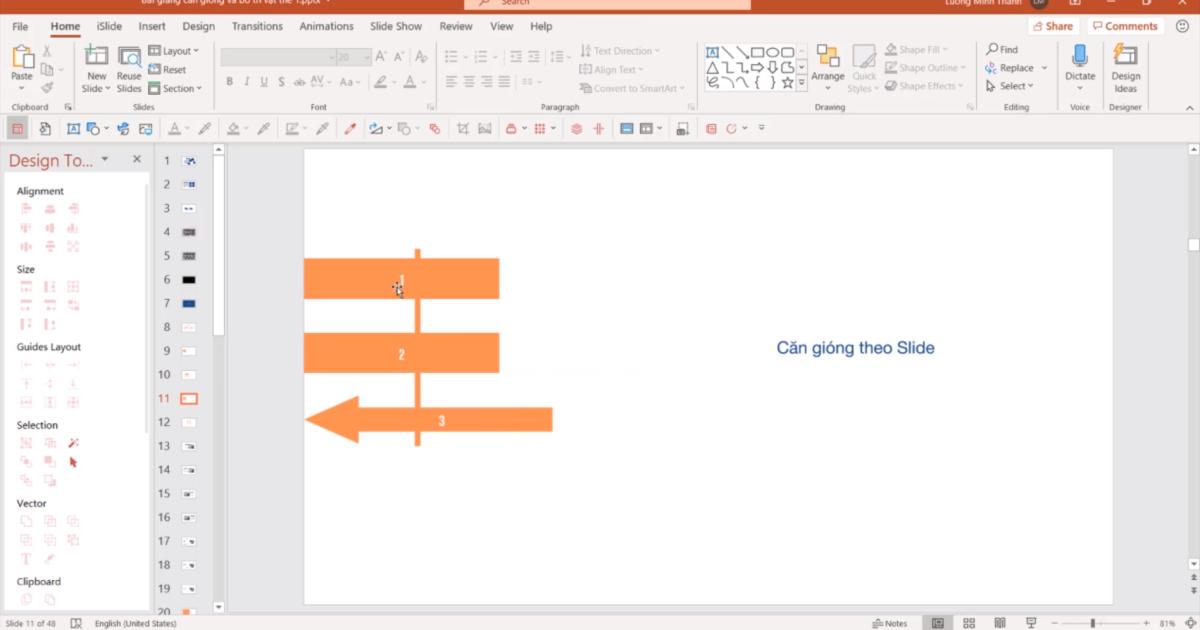Toggle Italic formatting
This screenshot has height=630, width=1200.
point(246,82)
